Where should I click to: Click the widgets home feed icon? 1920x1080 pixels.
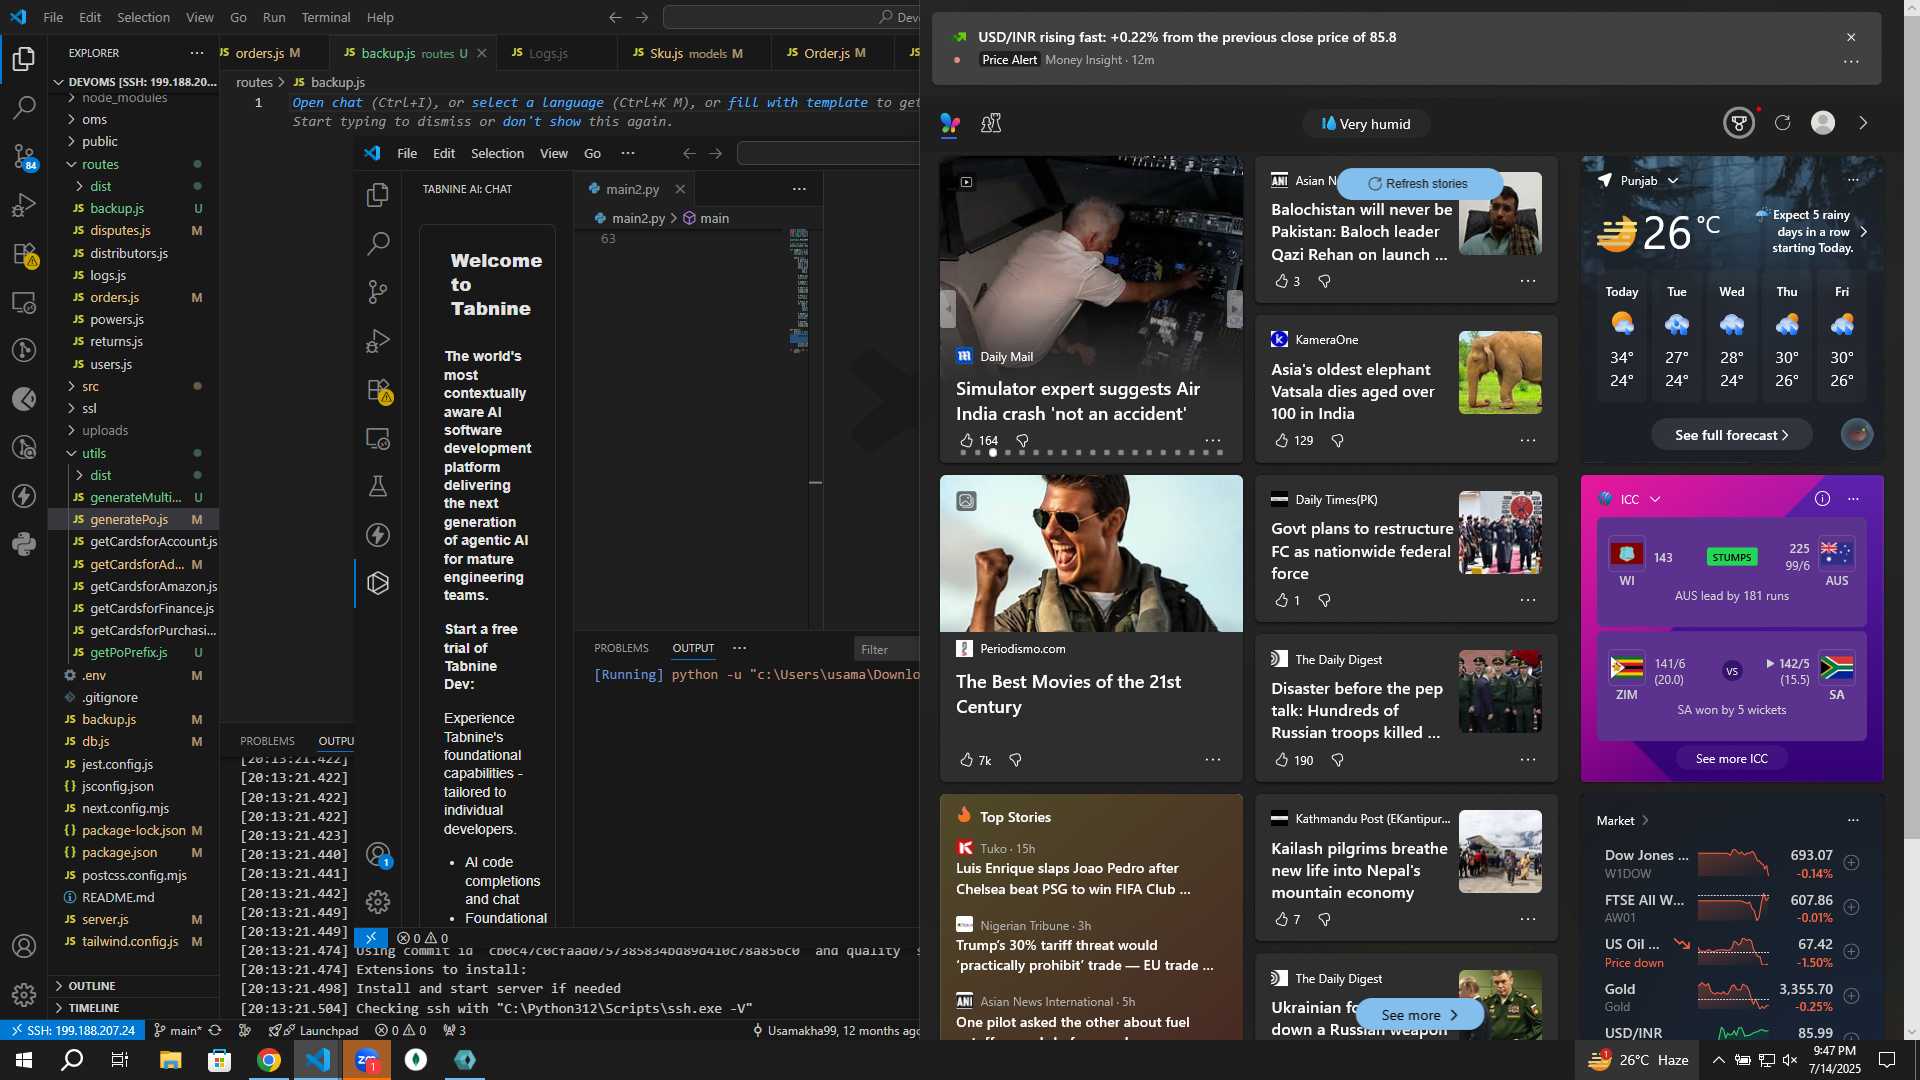950,123
